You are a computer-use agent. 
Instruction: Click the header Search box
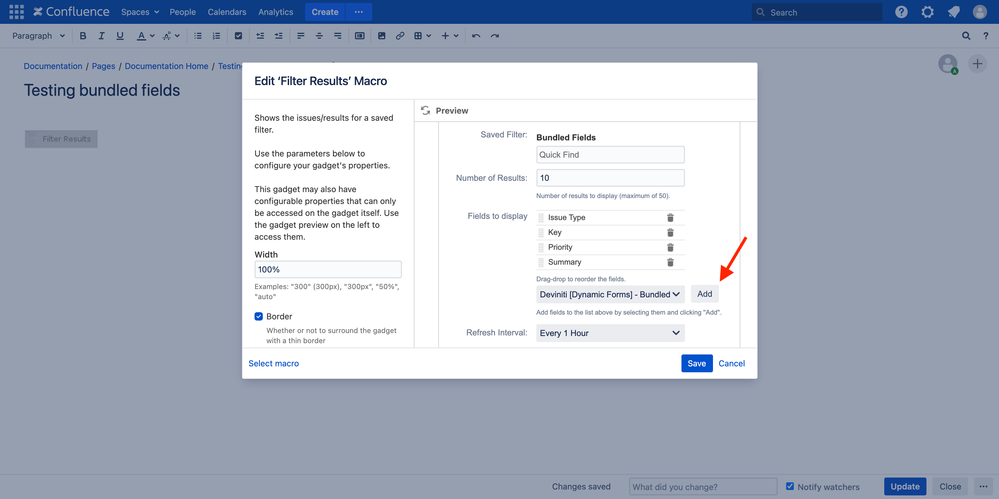point(817,12)
